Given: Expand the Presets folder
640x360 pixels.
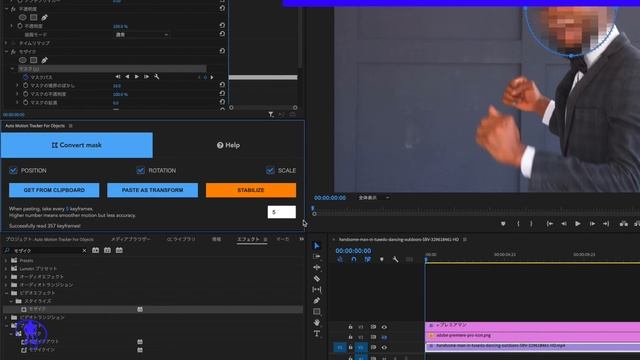Looking at the screenshot, I should pos(6,260).
